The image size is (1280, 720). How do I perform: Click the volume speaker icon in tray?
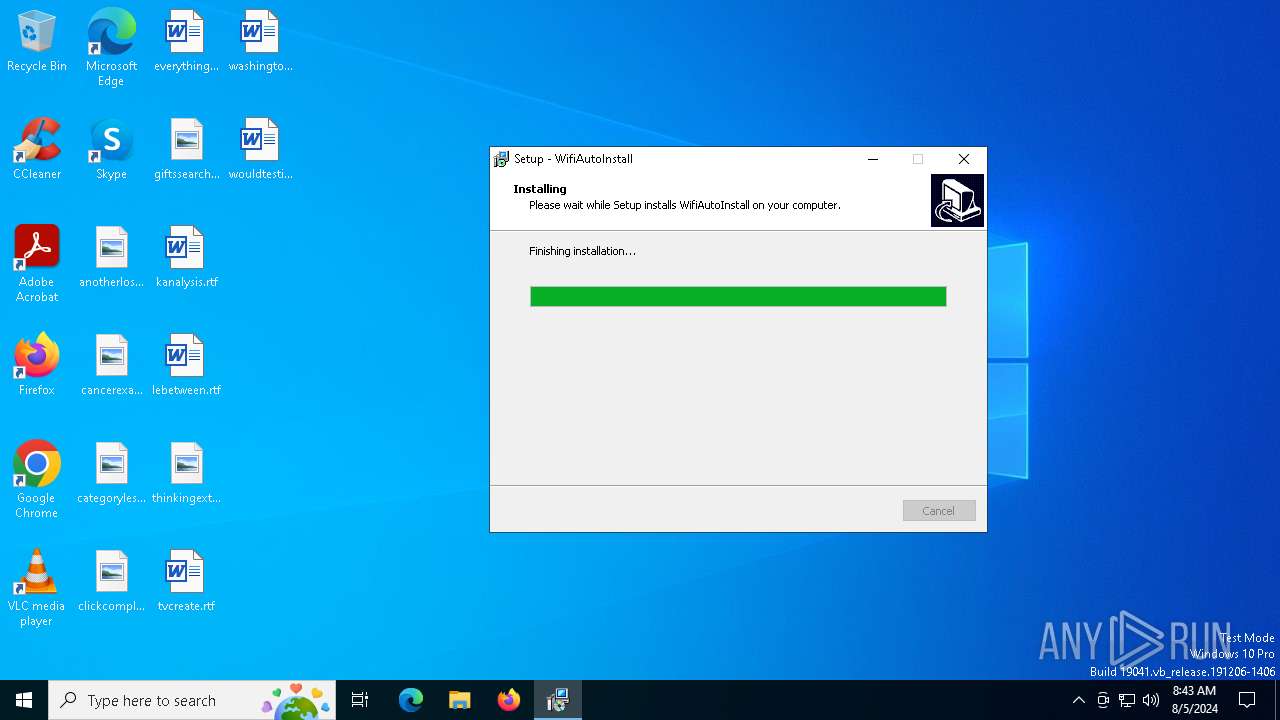coord(1151,700)
